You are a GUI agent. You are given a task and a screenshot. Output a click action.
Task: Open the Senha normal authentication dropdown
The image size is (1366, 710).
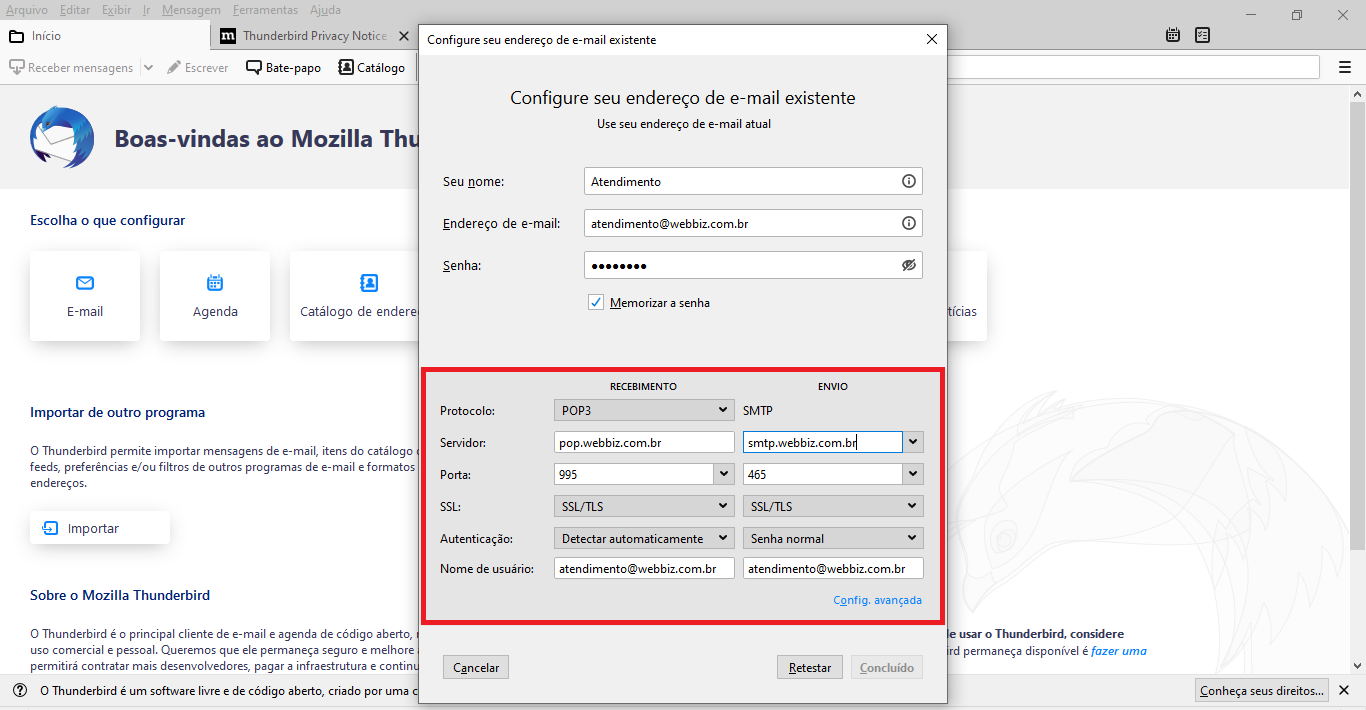[x=832, y=538]
